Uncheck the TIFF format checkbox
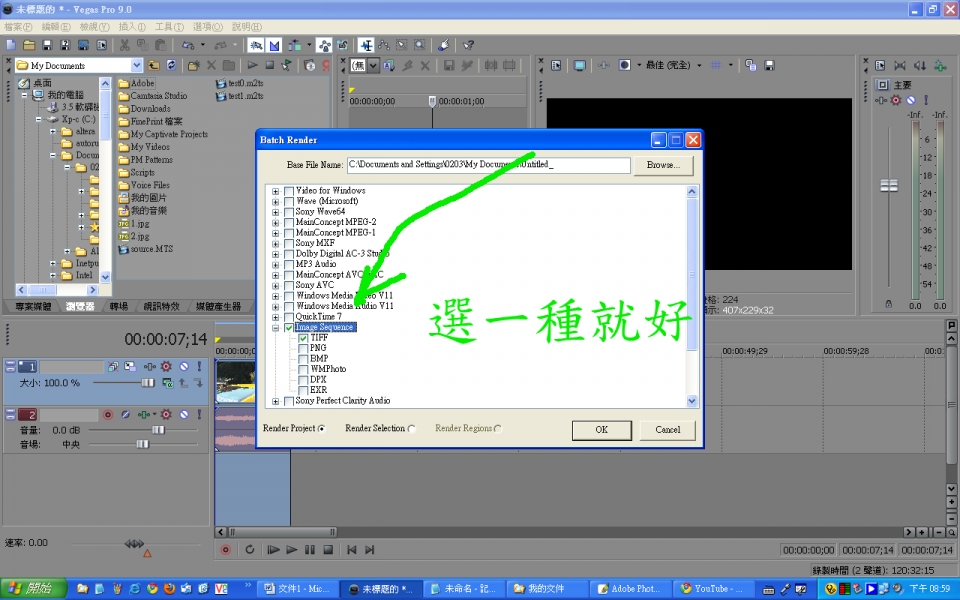The width and height of the screenshot is (960, 600). tap(303, 338)
